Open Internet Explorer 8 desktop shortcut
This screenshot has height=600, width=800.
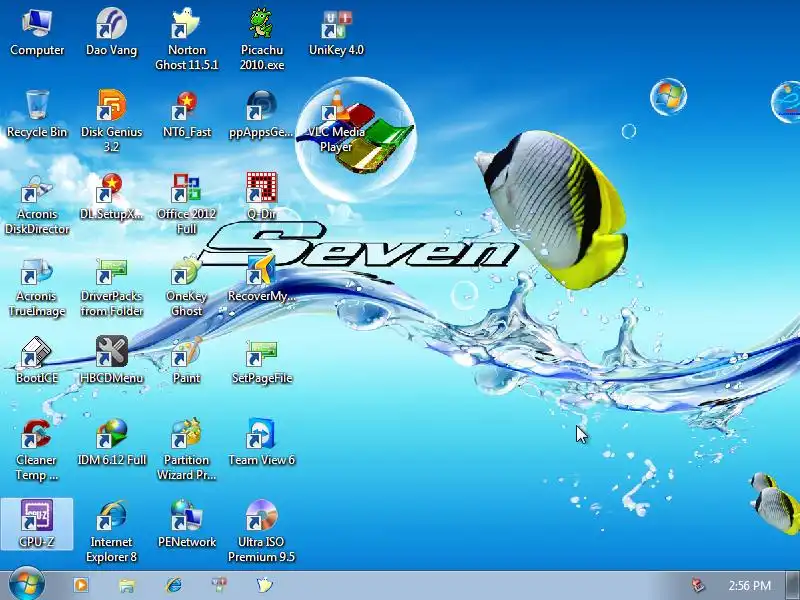tap(111, 532)
